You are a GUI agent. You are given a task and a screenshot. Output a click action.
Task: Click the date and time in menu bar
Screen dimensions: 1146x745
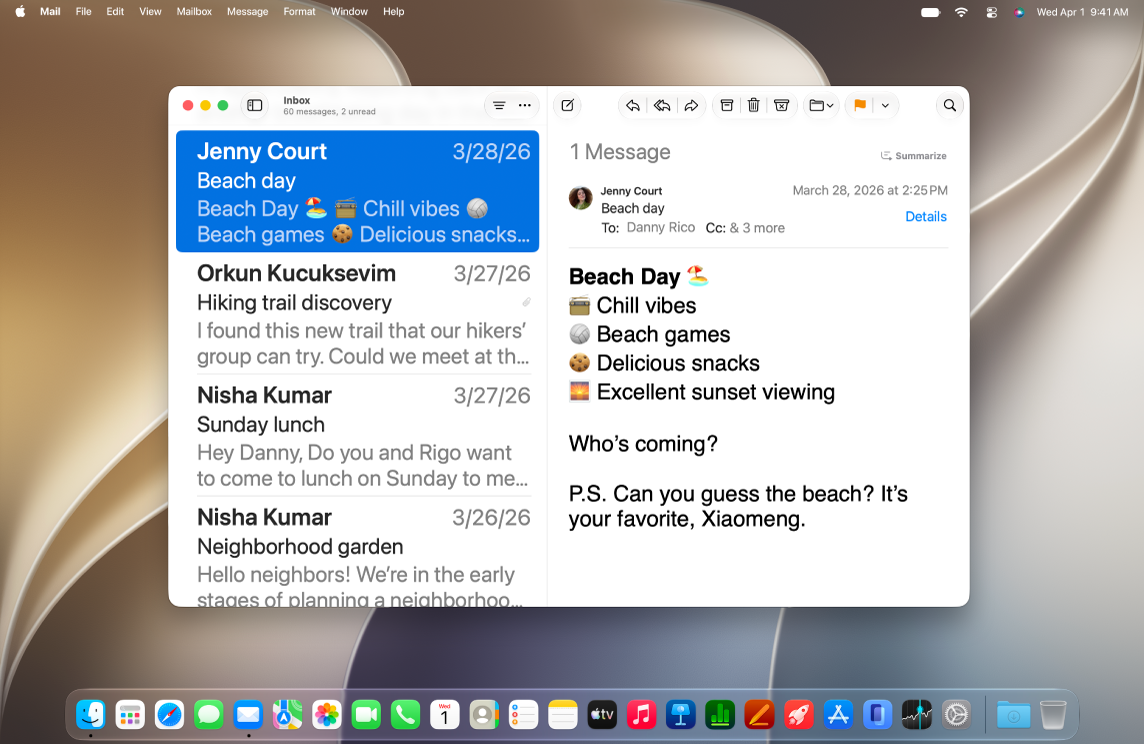1082,12
